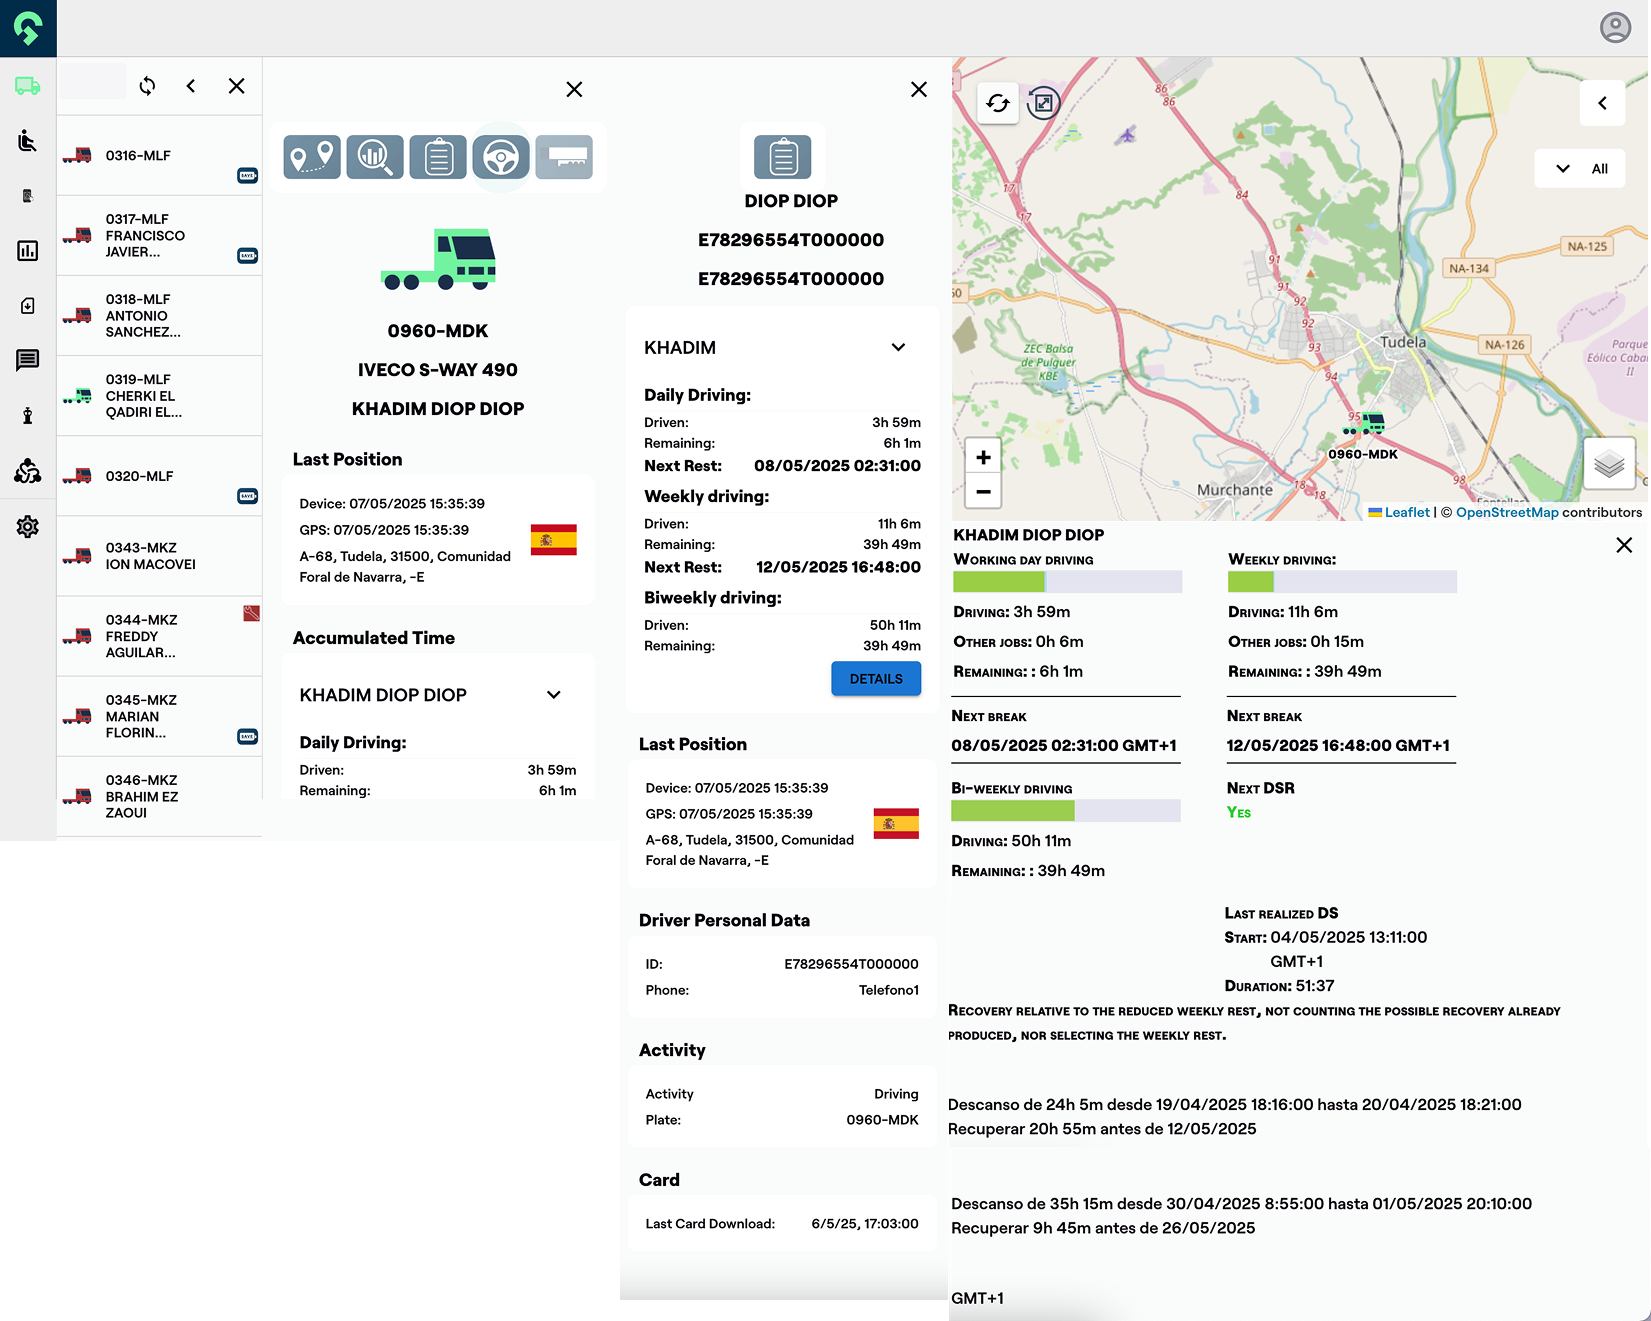Select vehicle 0319-MLF CHERKI EL QADIRI

coord(160,396)
